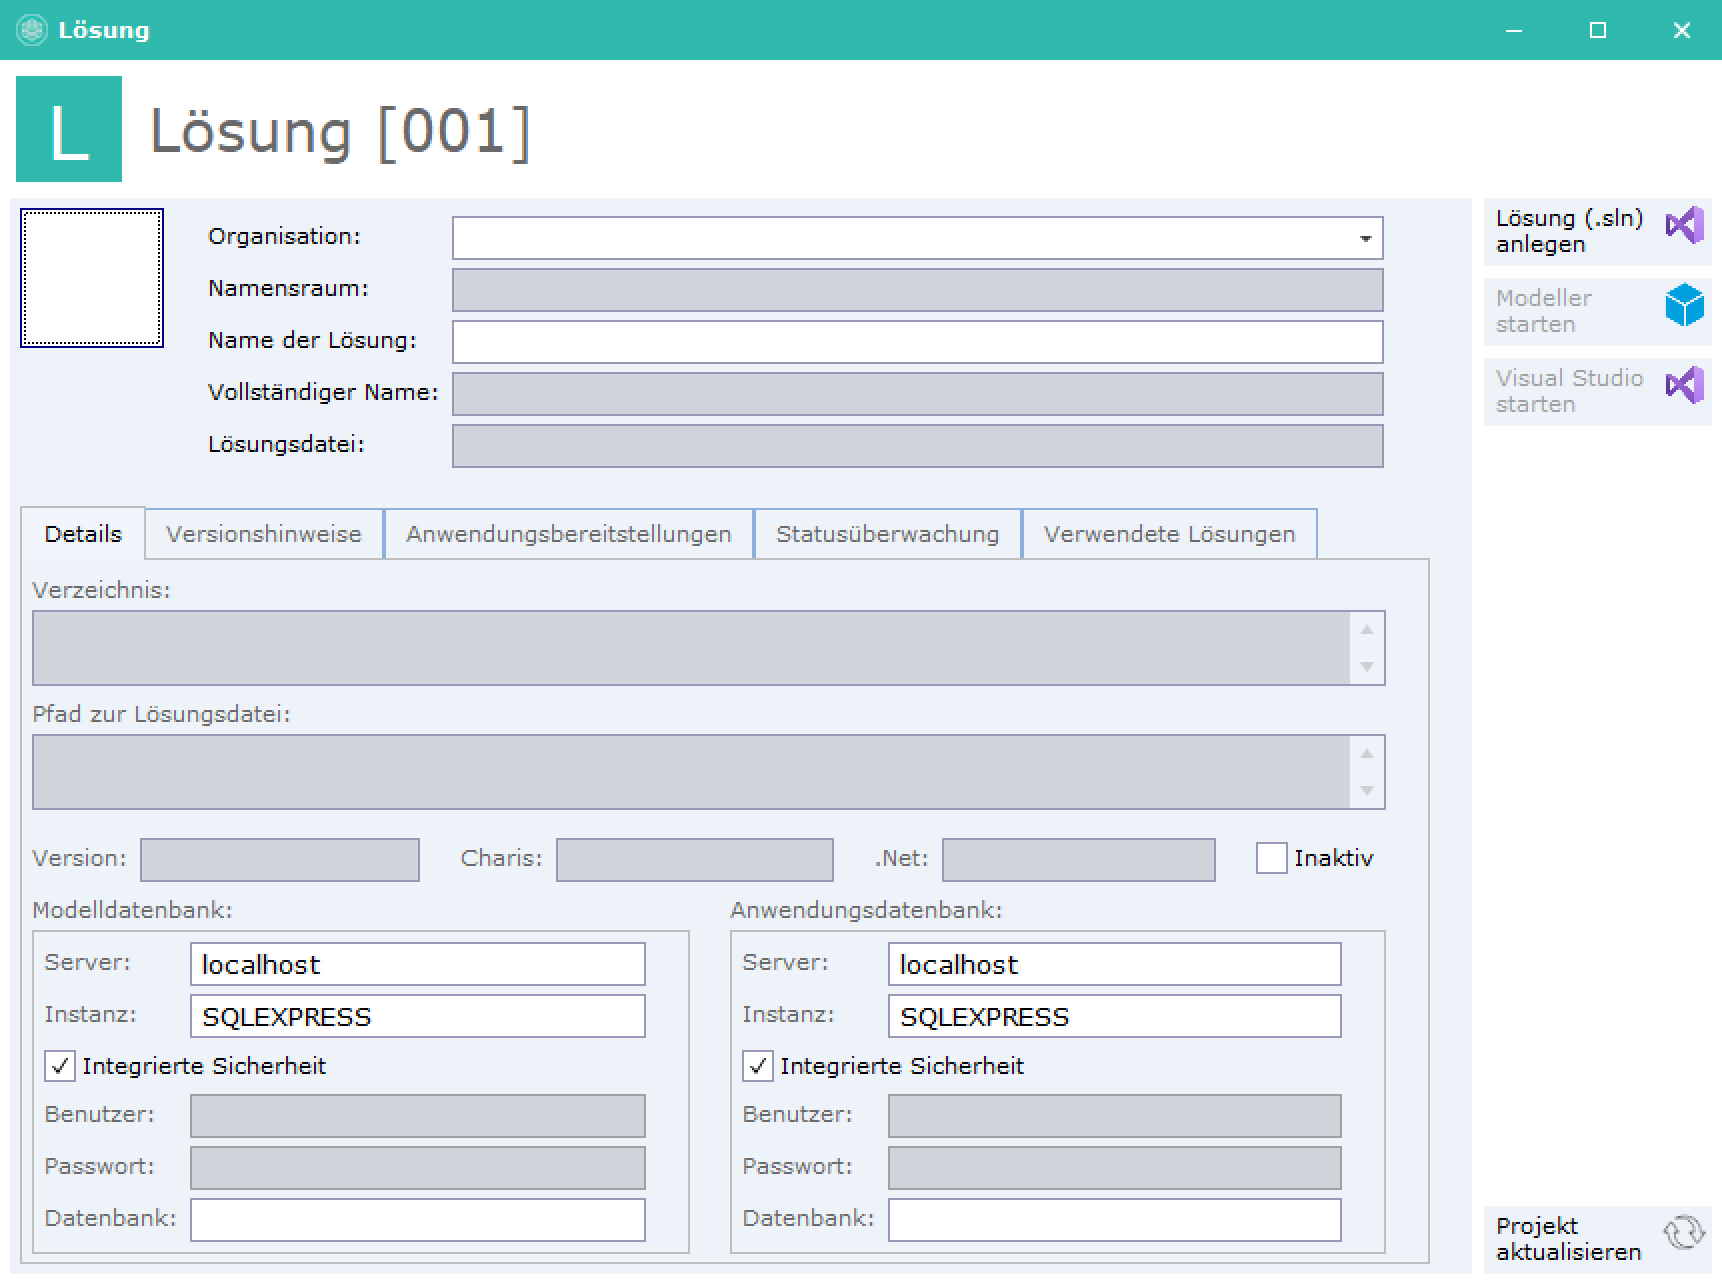Click the Anwendungsdatenbank Passwort field
Image resolution: width=1722 pixels, height=1284 pixels.
point(1115,1168)
